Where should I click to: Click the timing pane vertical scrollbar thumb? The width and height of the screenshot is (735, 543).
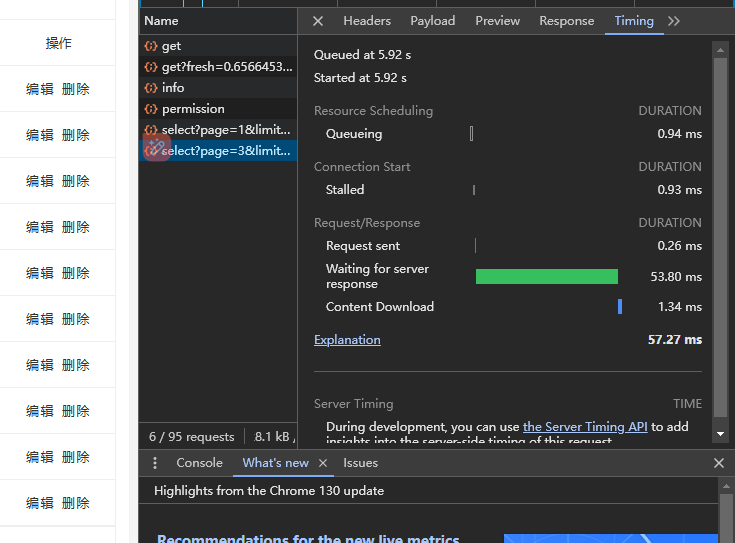(720, 237)
